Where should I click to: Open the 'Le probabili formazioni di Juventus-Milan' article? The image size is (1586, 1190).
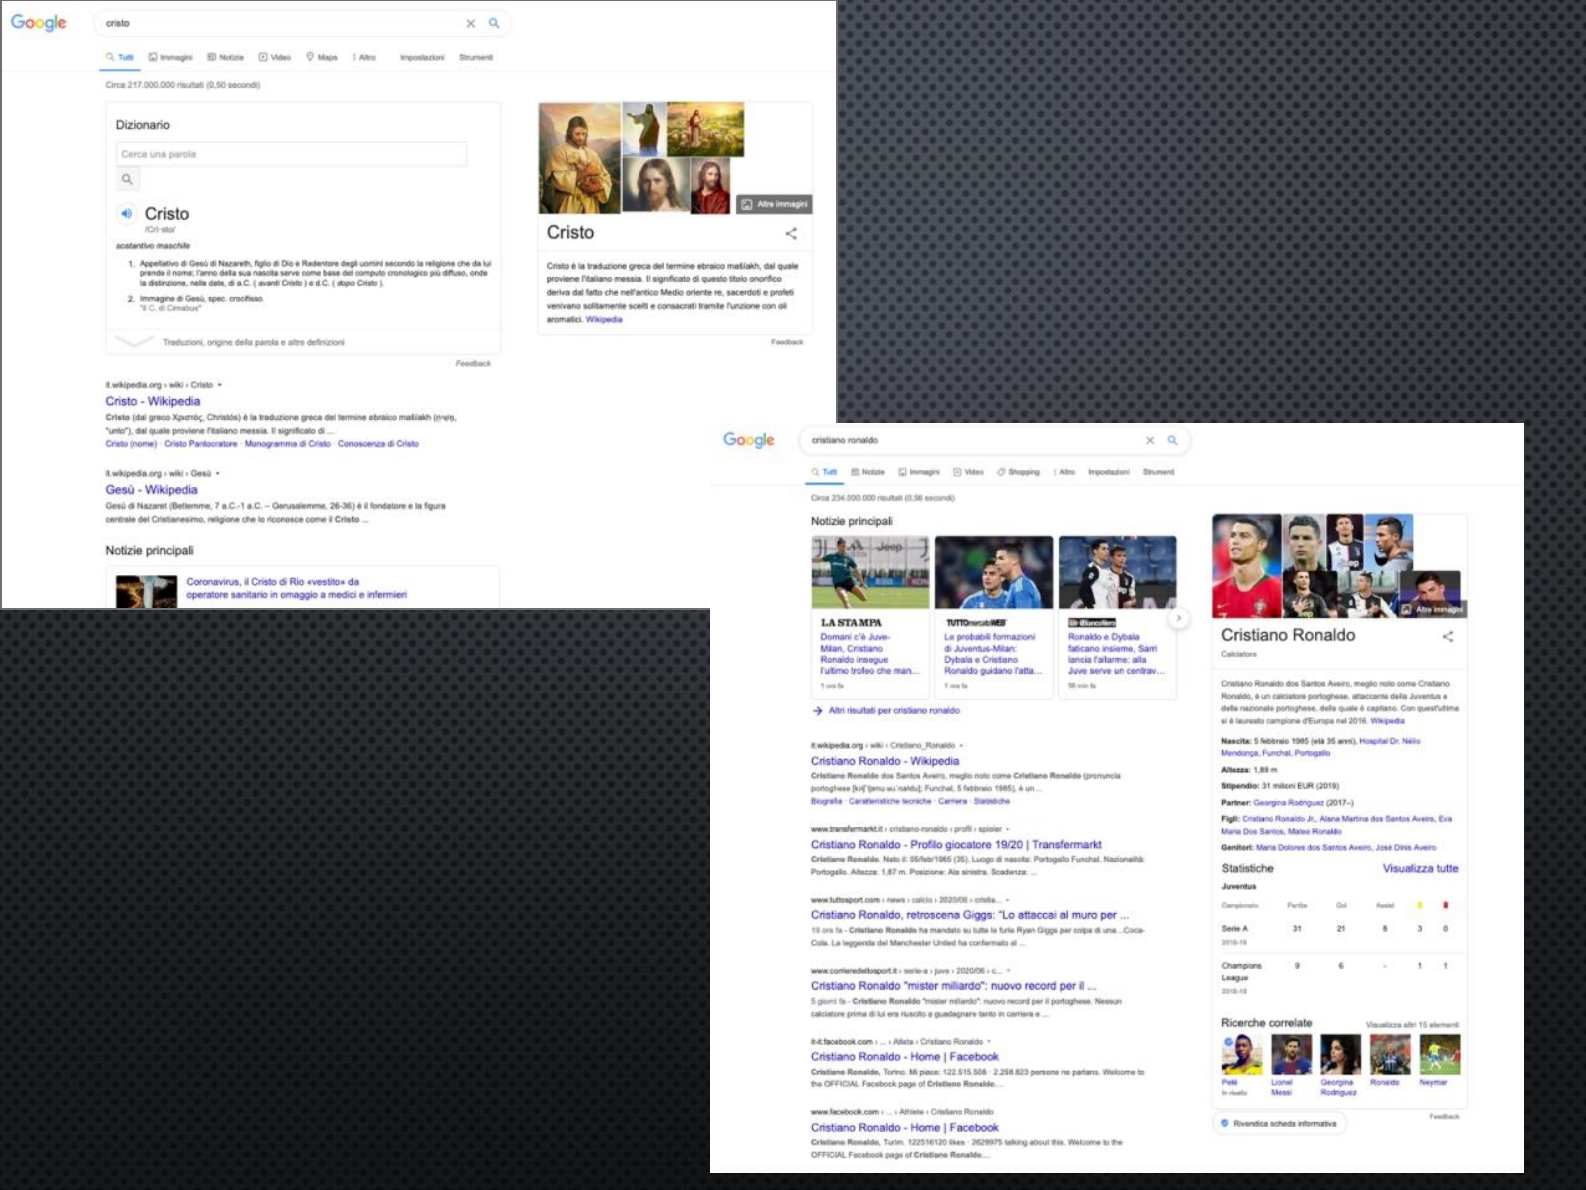(x=993, y=654)
